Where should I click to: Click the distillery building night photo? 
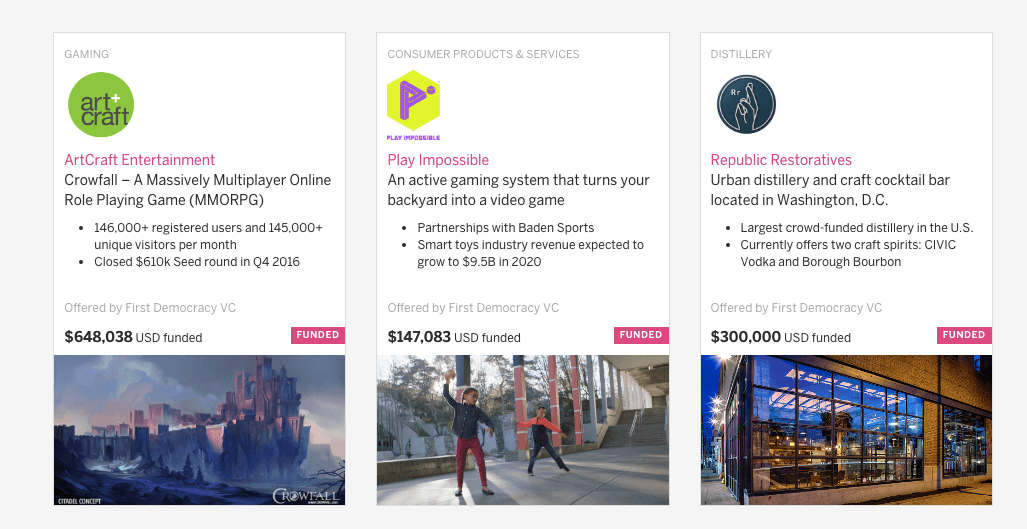click(x=846, y=430)
